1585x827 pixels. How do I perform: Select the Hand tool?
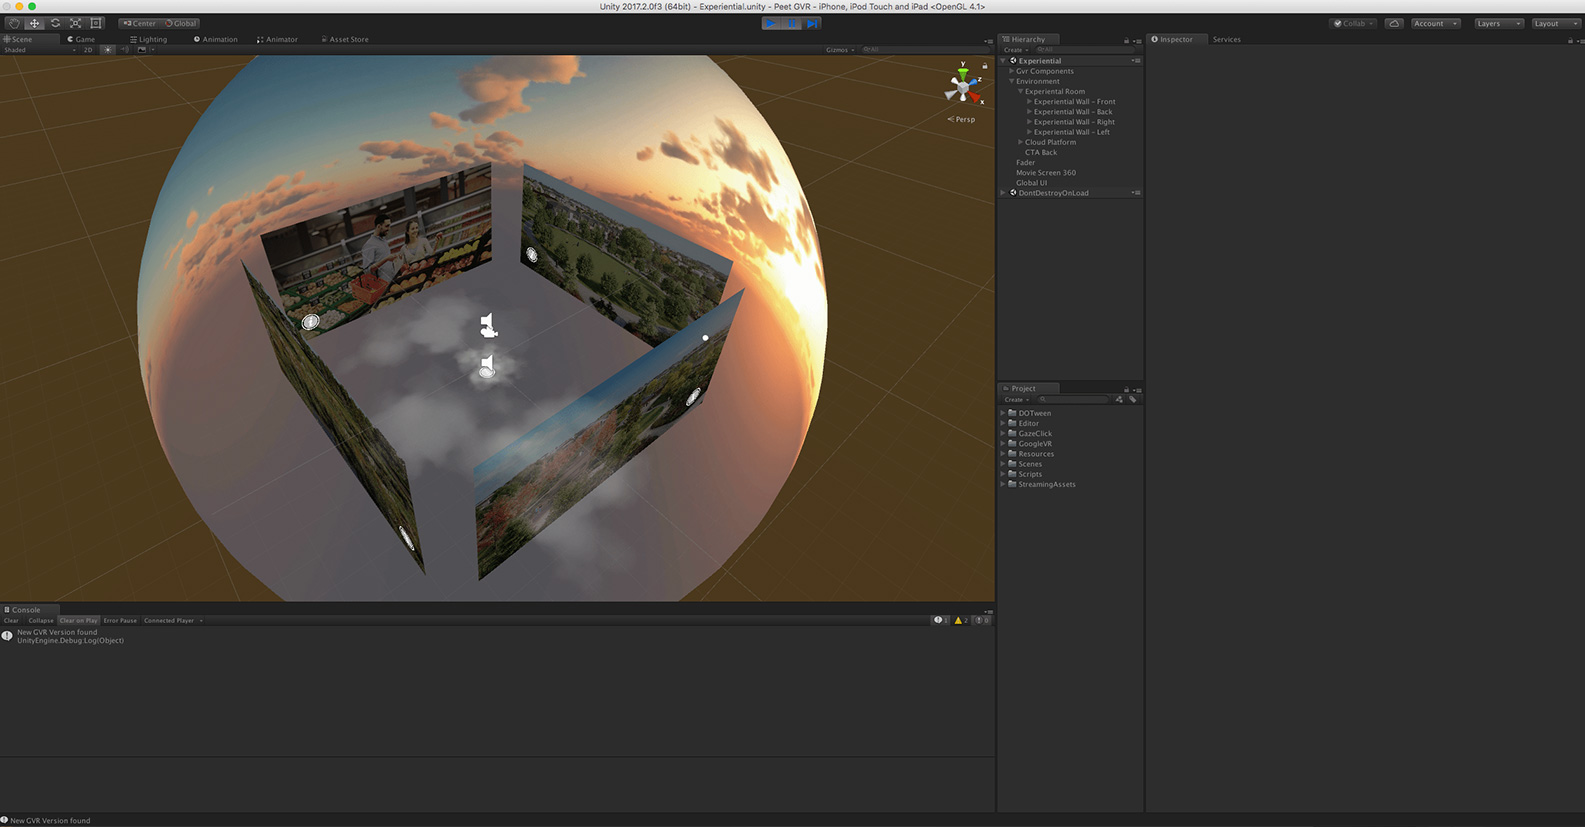click(x=14, y=23)
